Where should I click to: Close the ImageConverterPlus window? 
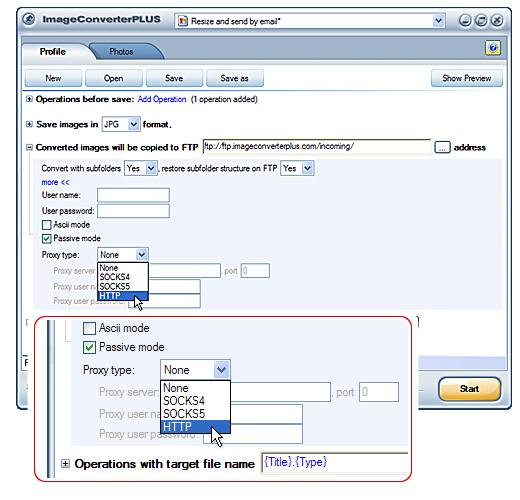tap(497, 20)
